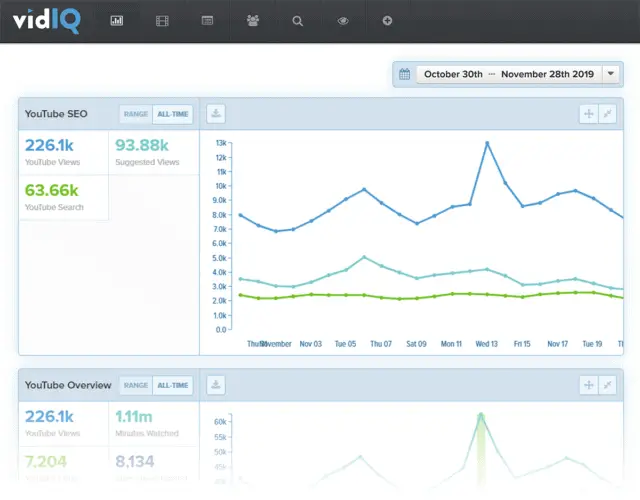Select ALL-TIME in YouTube SEO panel
The image size is (640, 500).
[x=173, y=114]
